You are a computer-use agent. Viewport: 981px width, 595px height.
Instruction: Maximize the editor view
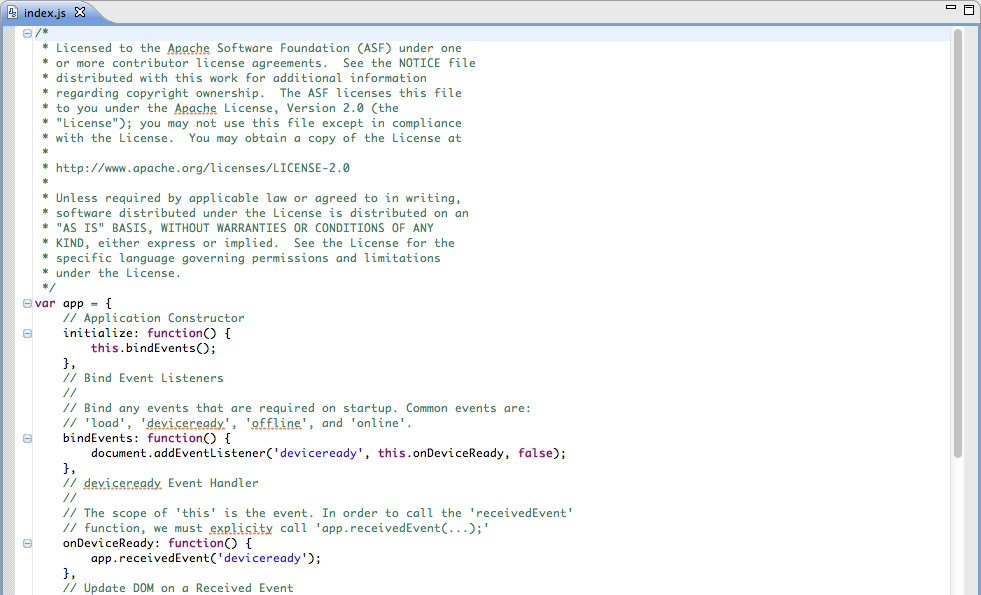coord(968,8)
